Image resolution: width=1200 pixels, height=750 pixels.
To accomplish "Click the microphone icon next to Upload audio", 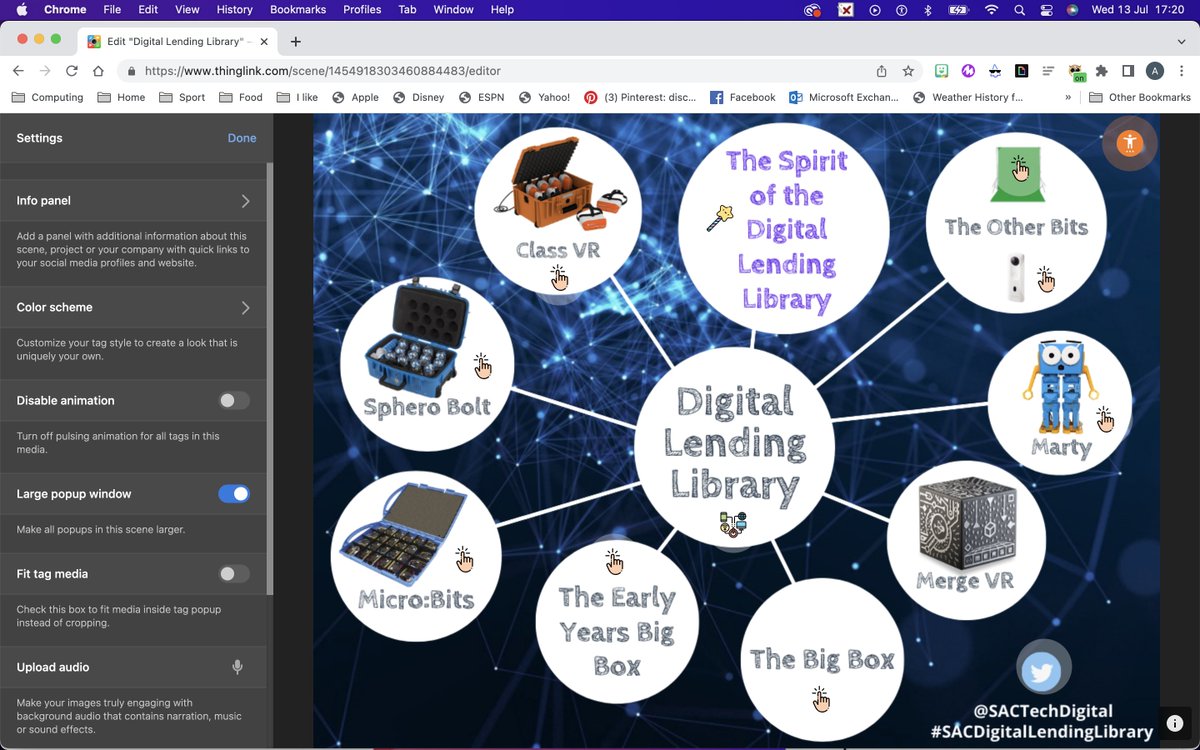I will click(237, 667).
